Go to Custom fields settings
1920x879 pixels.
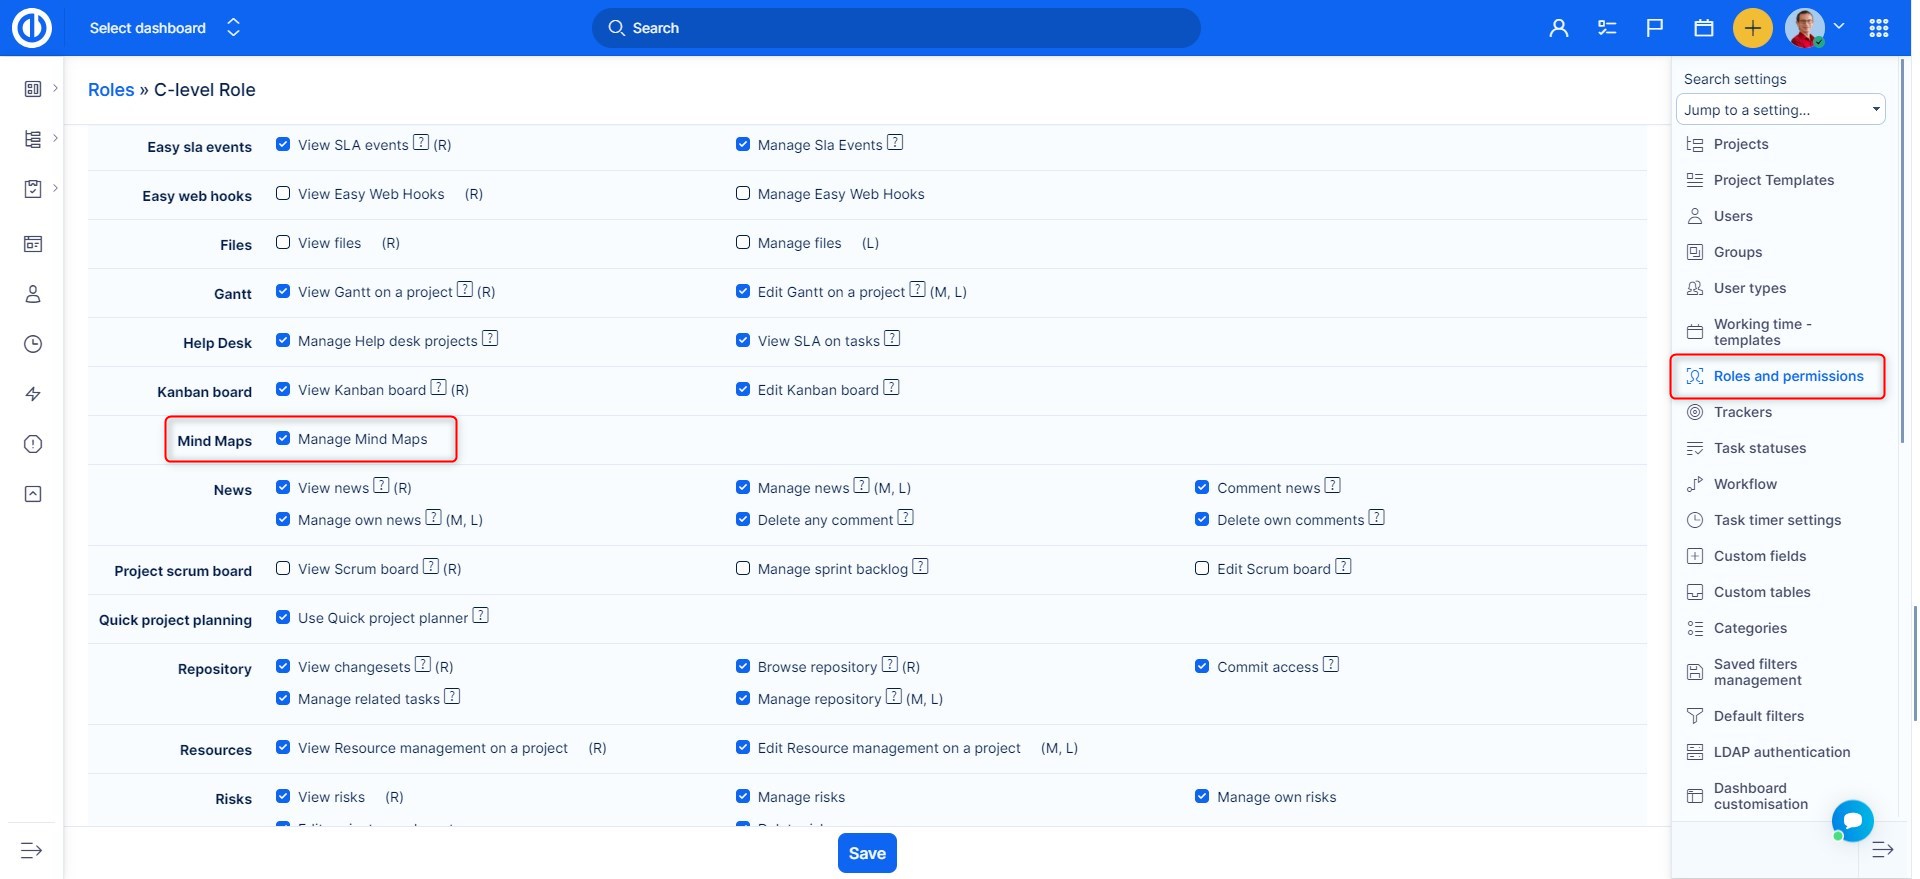click(1760, 556)
